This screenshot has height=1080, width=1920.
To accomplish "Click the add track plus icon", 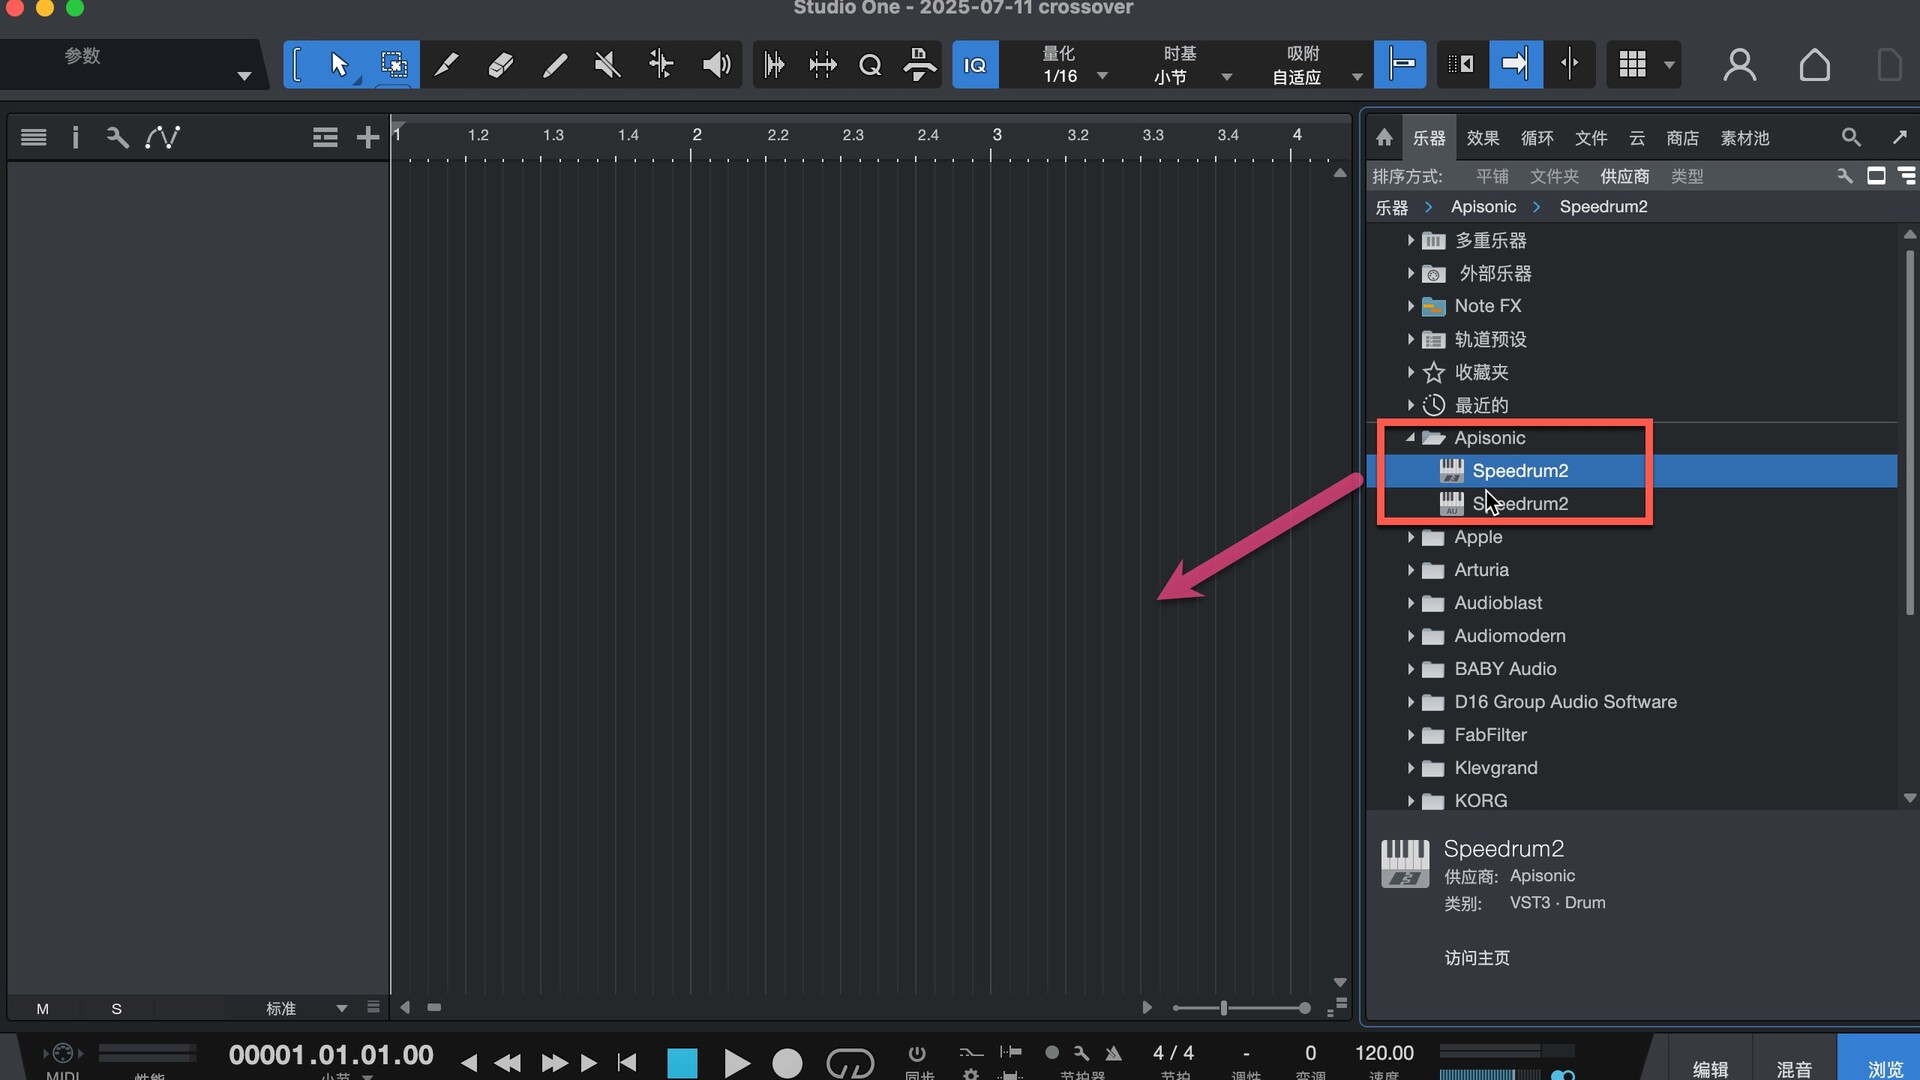I will coord(368,137).
